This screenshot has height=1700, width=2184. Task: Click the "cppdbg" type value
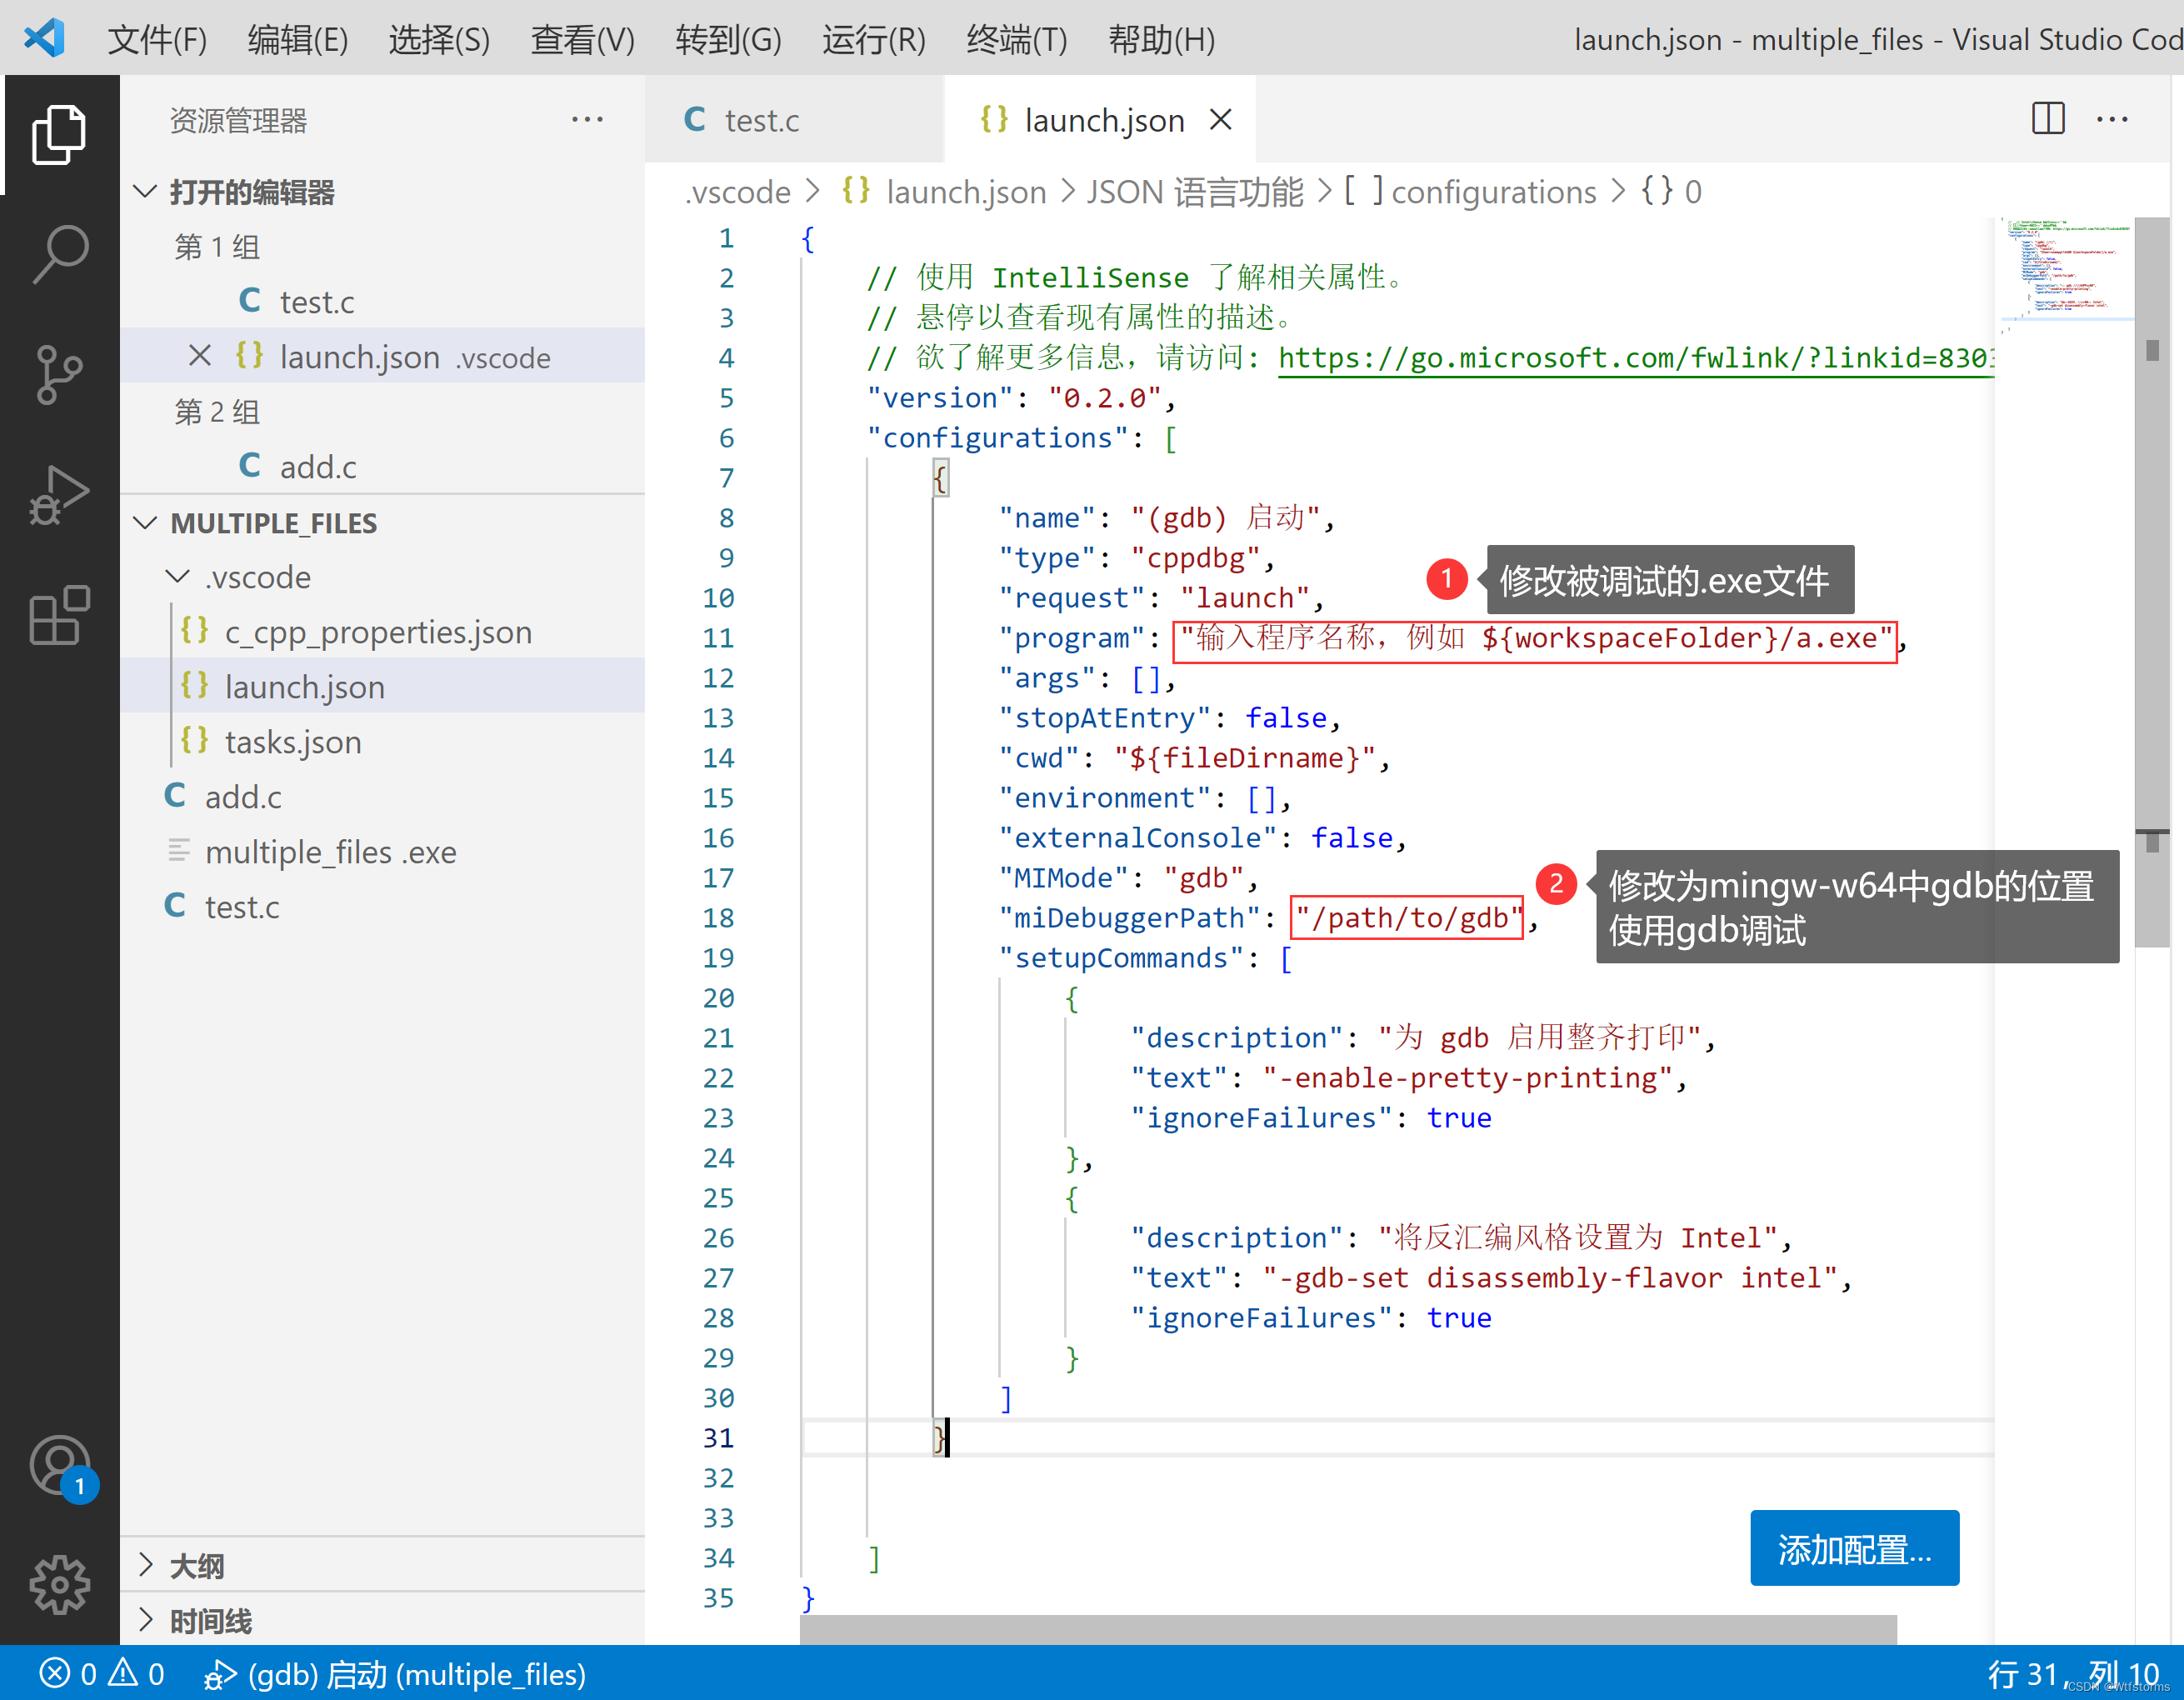[x=1195, y=558]
